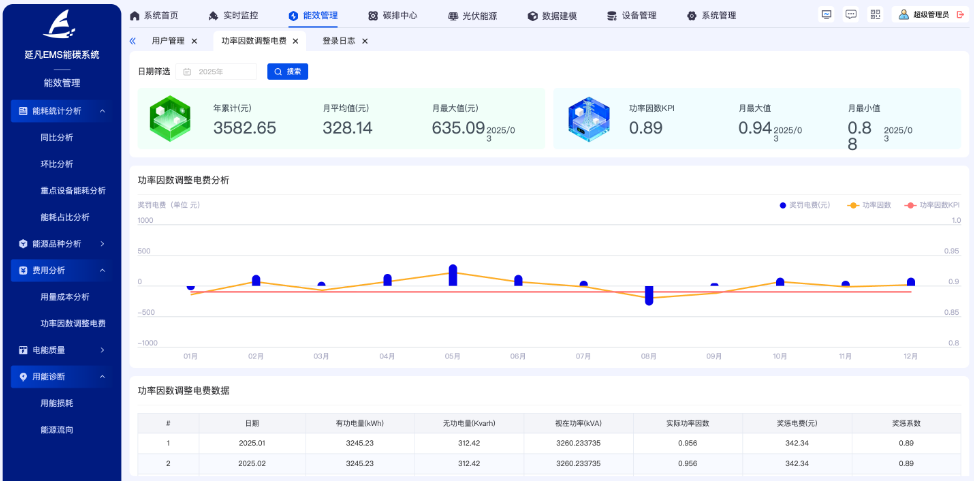Screen dimensions: 974x481
Task: Toggle 奖罚电费(元) series in chart legend
Action: 805,205
